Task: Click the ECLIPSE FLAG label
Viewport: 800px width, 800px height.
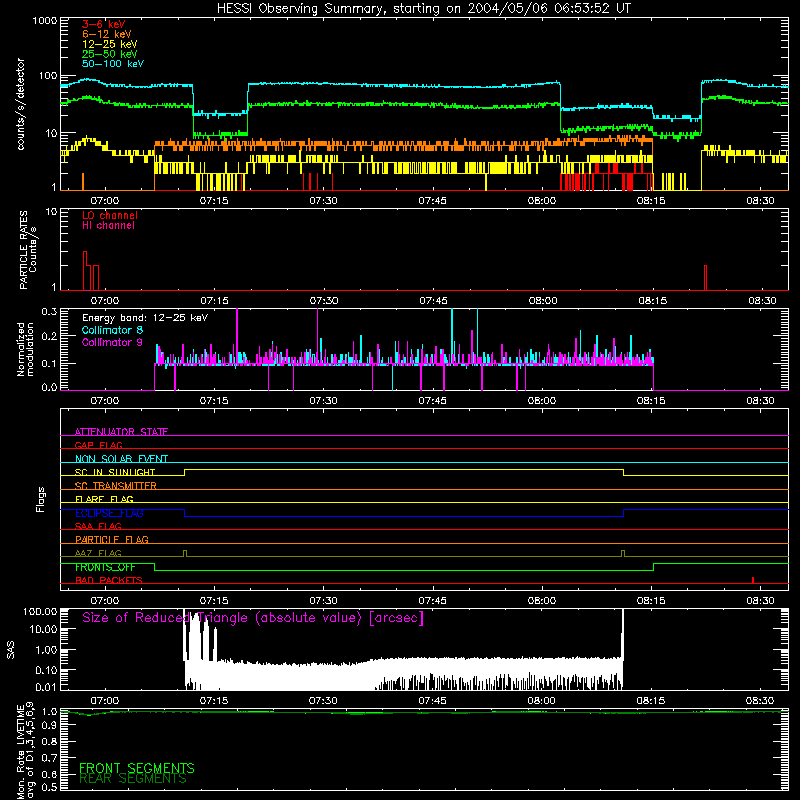Action: pyautogui.click(x=109, y=513)
